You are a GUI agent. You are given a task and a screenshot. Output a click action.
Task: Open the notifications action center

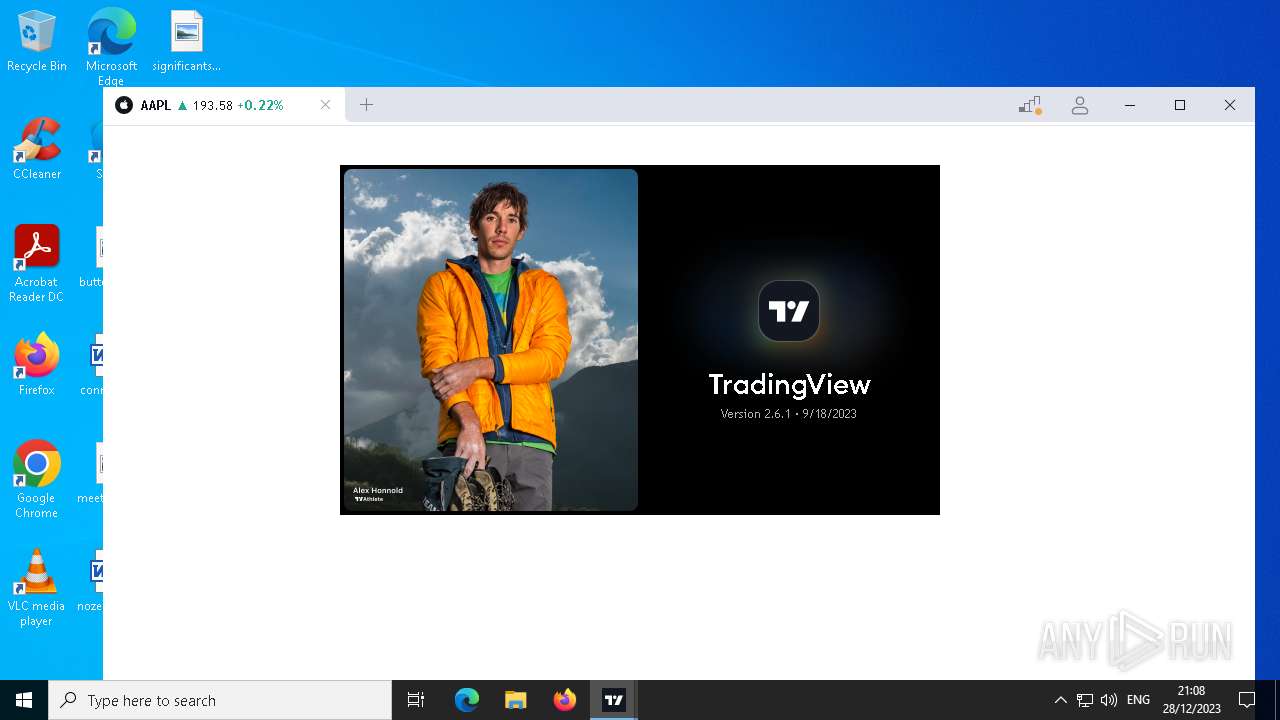(x=1247, y=700)
